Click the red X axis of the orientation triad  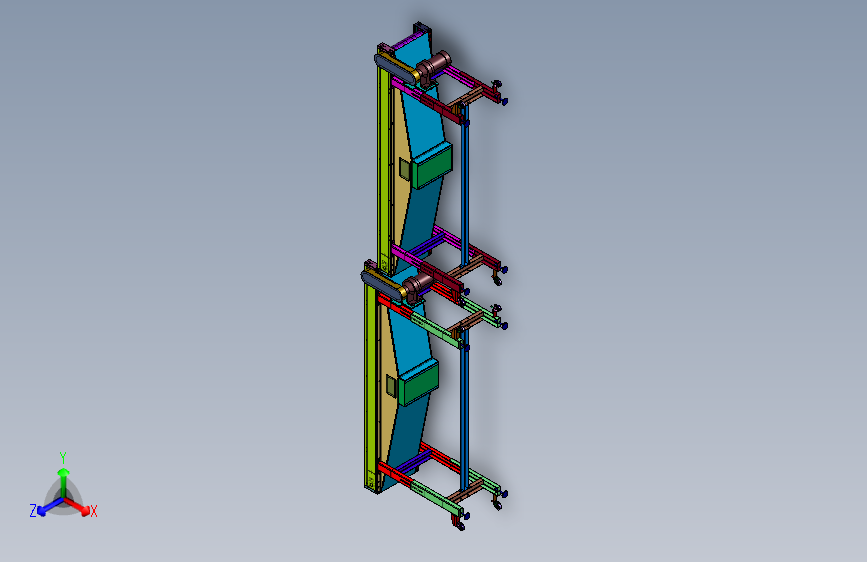point(78,507)
